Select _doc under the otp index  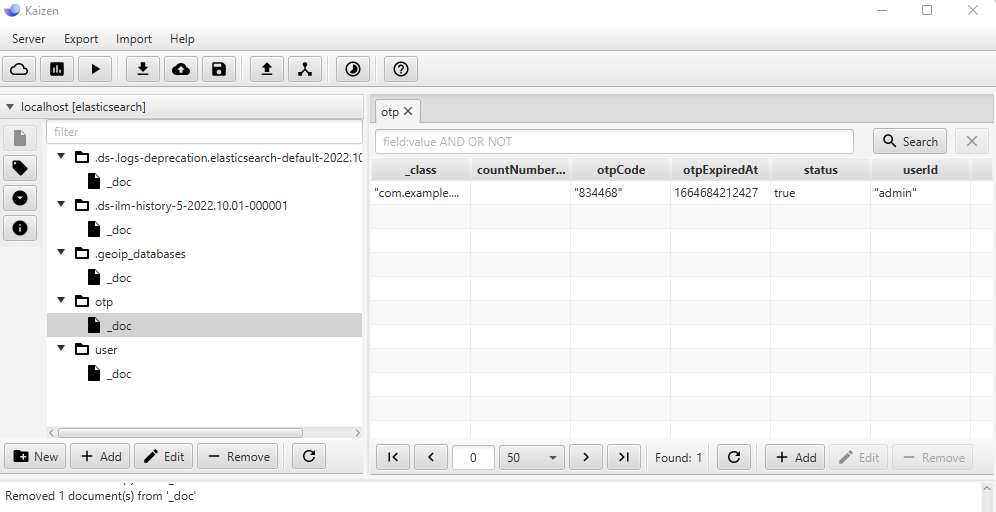119,326
